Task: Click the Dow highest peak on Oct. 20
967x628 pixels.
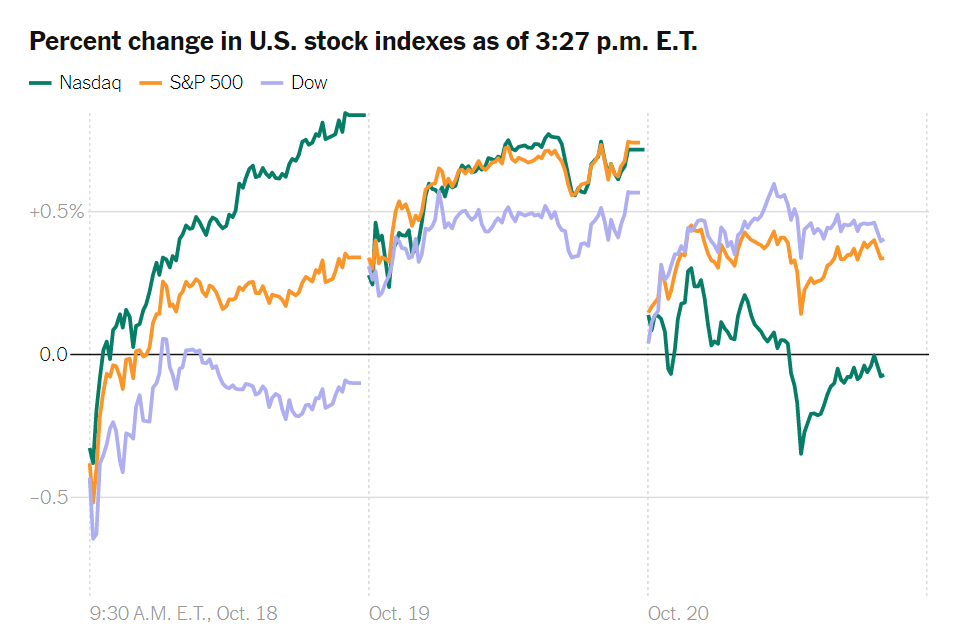Action: coord(774,184)
